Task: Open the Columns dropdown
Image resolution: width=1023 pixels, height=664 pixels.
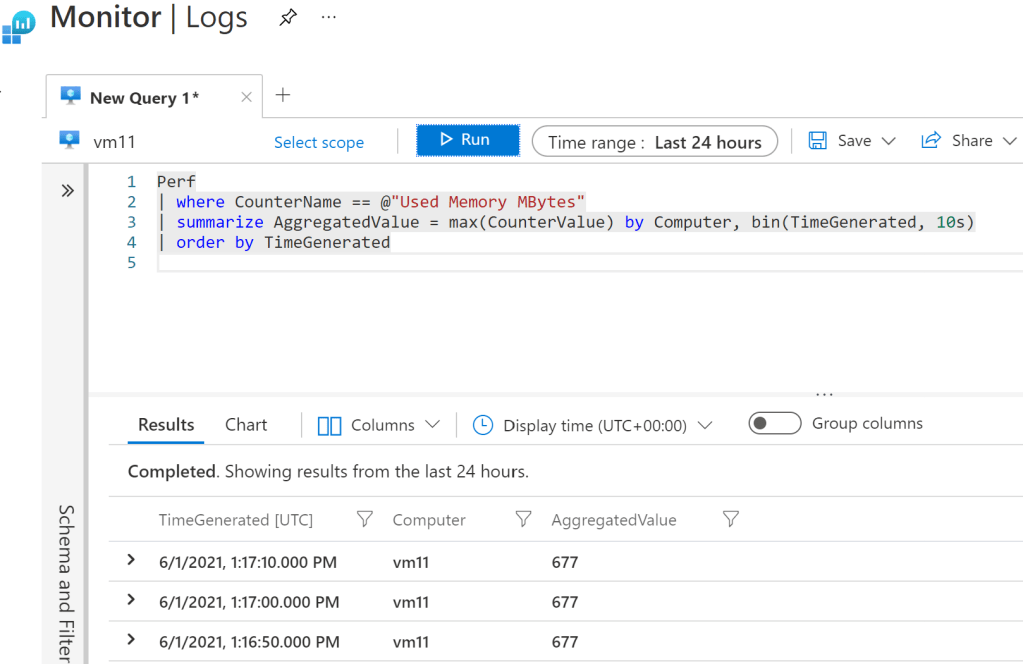Action: (x=379, y=425)
